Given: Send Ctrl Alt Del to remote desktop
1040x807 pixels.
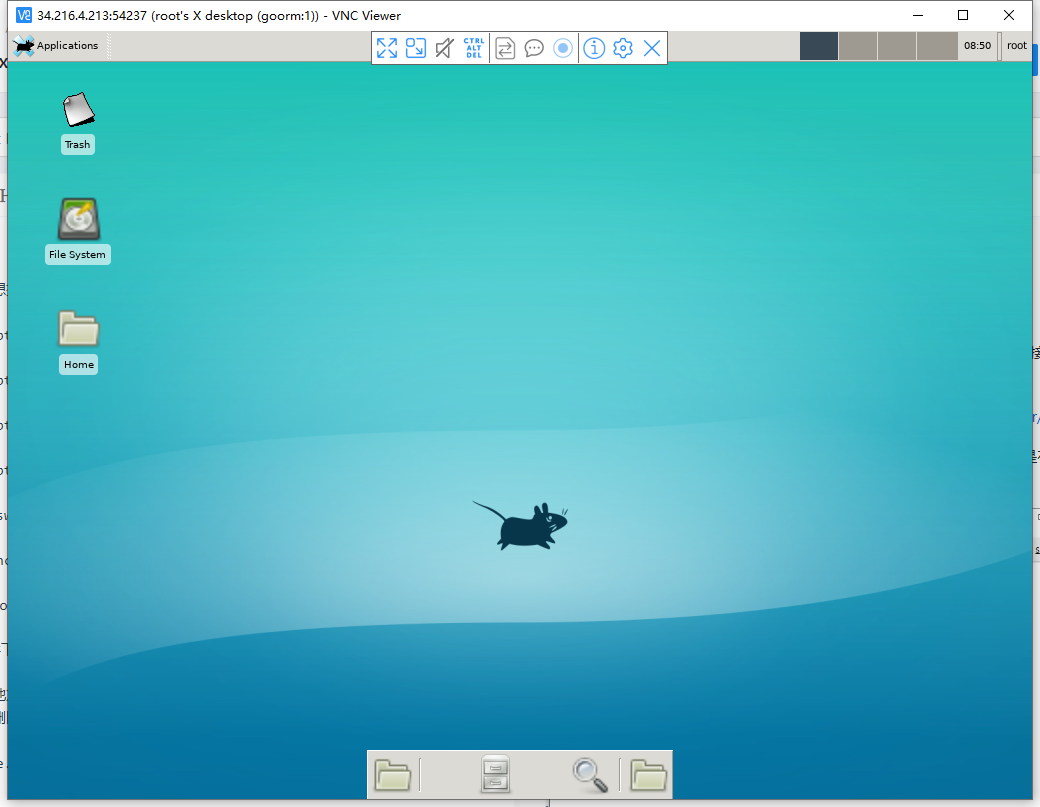Looking at the screenshot, I should (474, 48).
